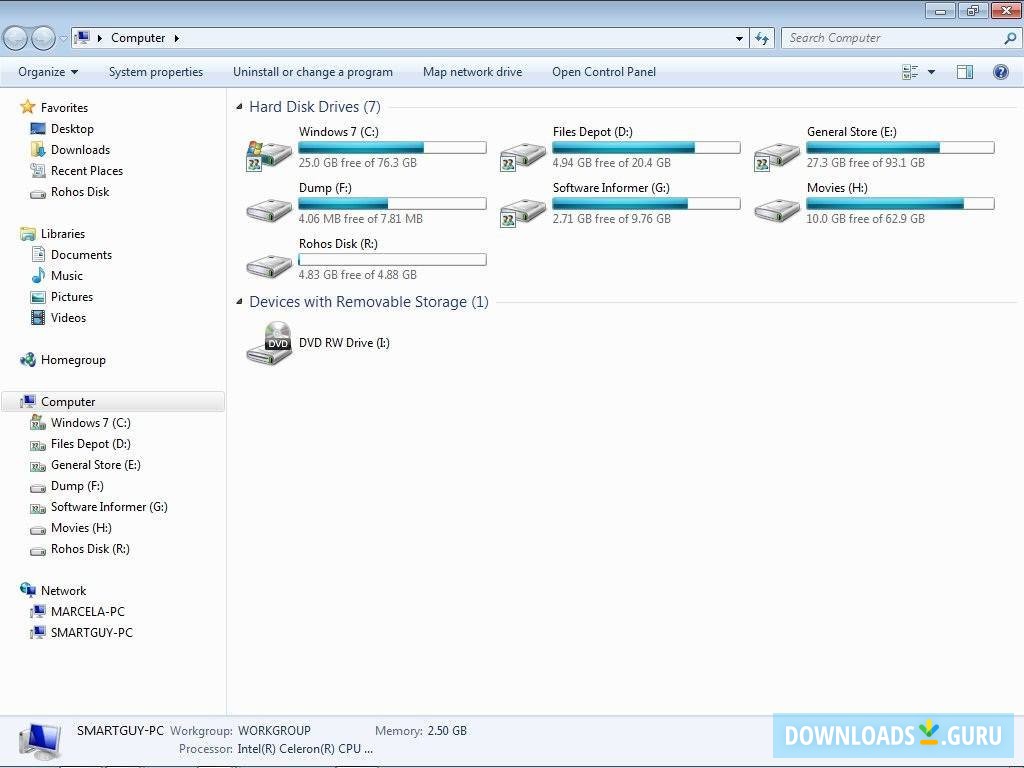Select Rohos Disk under Favorites

pyautogui.click(x=80, y=191)
